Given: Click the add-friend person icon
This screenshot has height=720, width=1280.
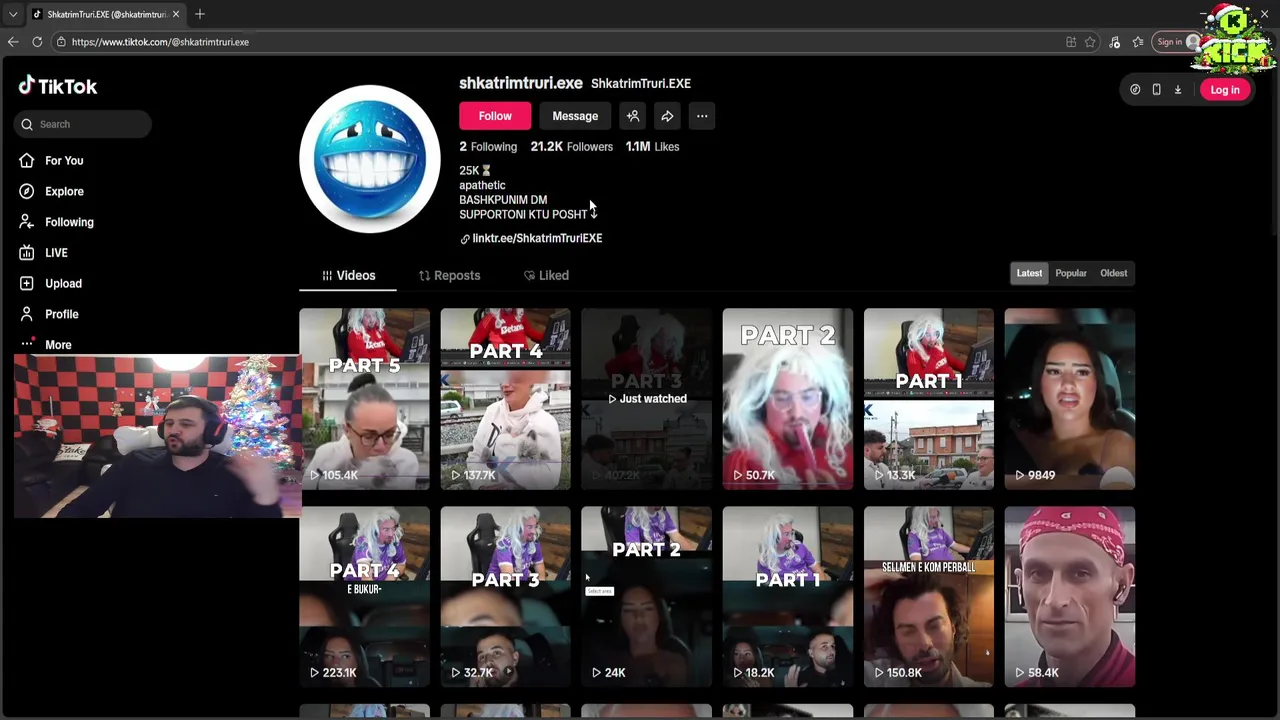Looking at the screenshot, I should 633,116.
